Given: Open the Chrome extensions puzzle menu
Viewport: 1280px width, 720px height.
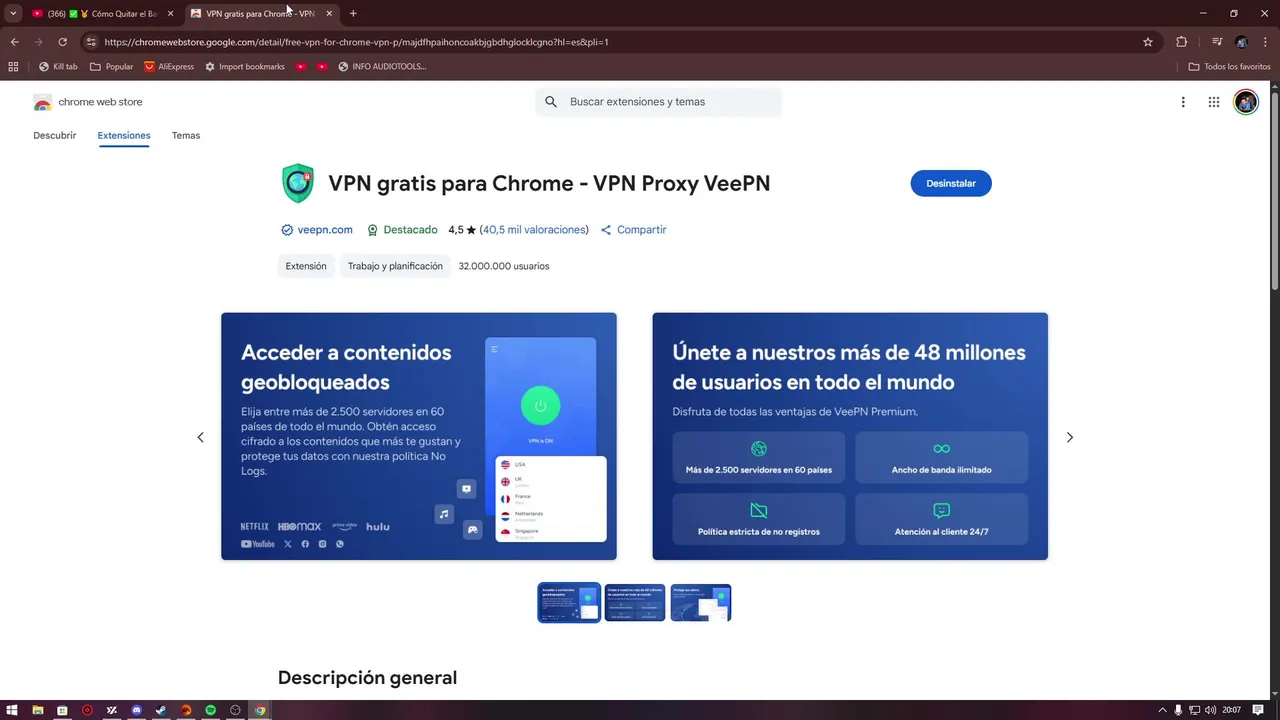Looking at the screenshot, I should point(1182,42).
